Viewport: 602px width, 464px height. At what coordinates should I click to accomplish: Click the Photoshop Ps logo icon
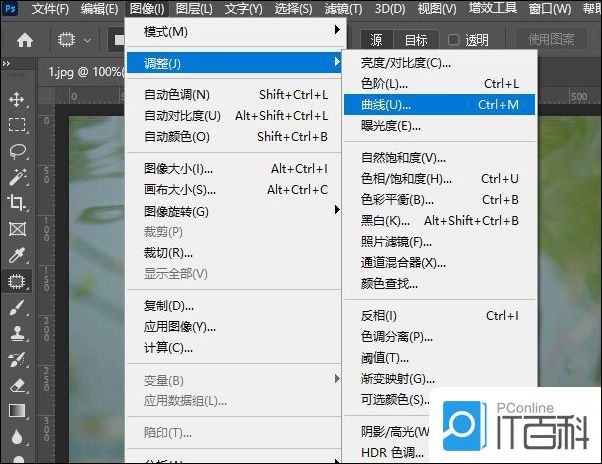tap(9, 8)
